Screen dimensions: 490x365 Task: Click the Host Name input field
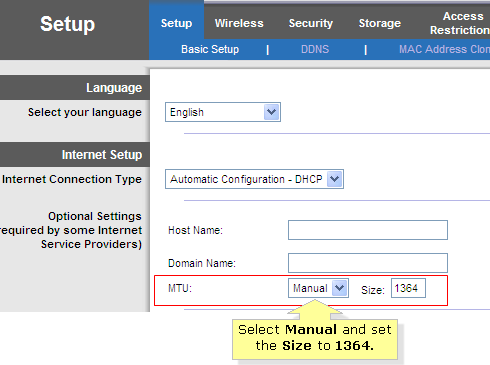point(368,230)
